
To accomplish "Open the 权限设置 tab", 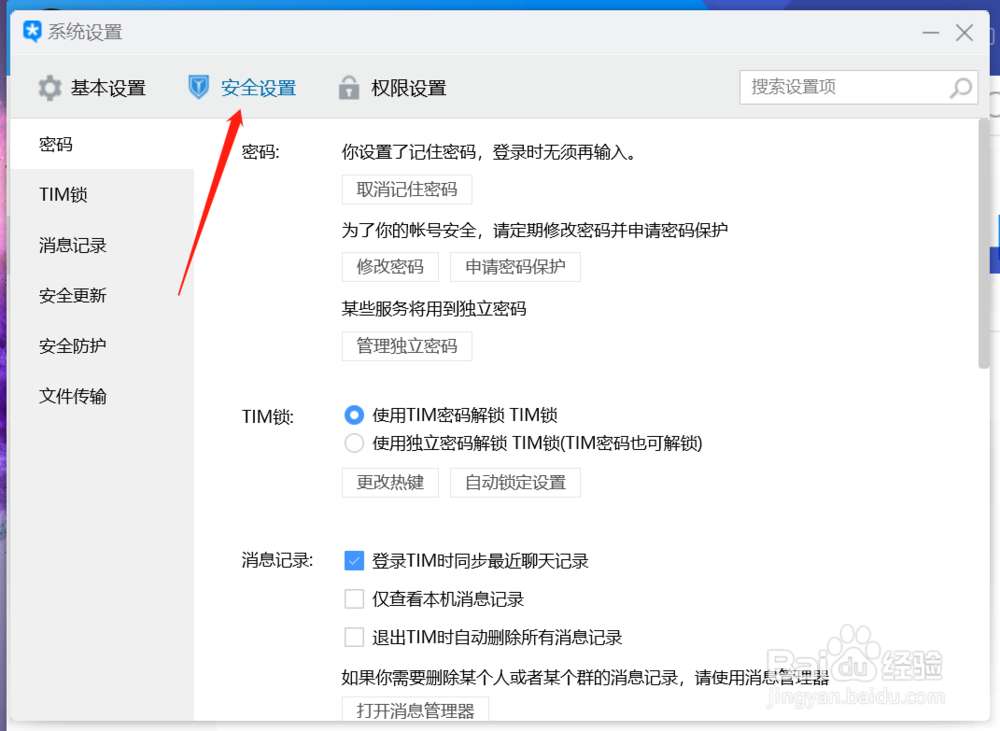I will point(392,87).
